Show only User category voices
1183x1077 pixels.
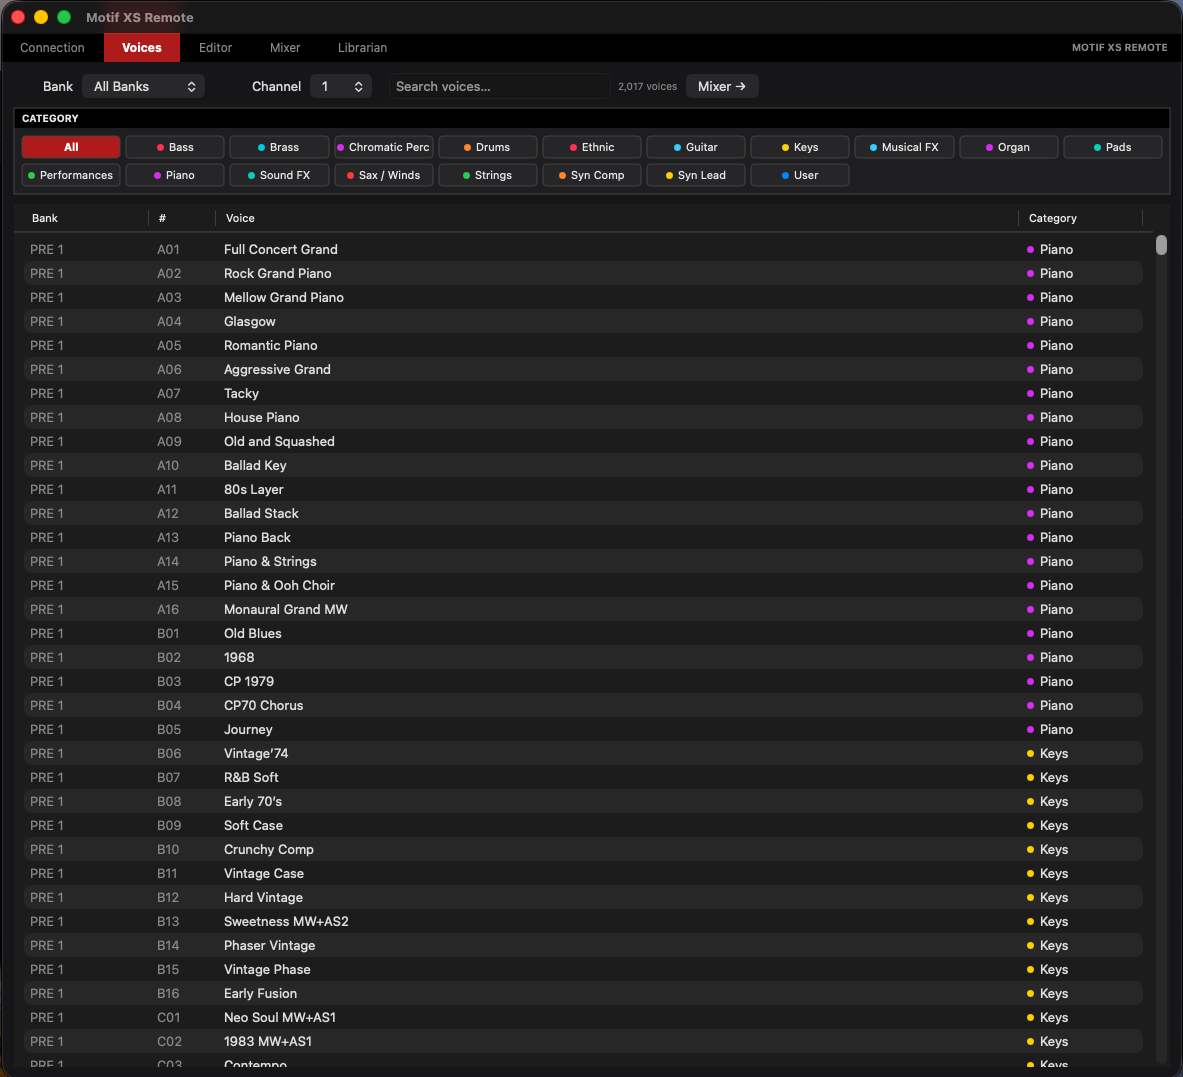[800, 175]
